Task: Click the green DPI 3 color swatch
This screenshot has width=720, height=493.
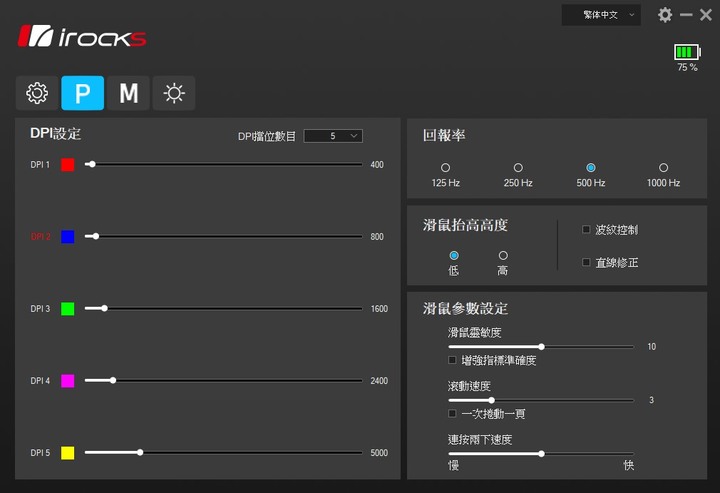Action: tap(68, 309)
